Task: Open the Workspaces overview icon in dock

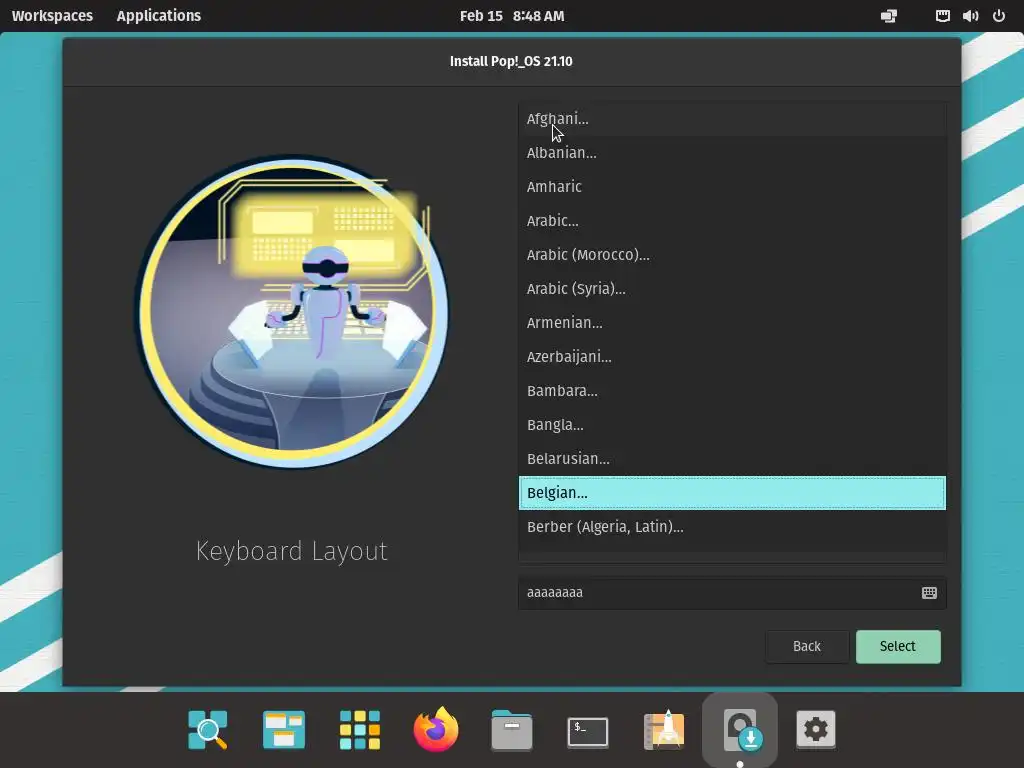Action: tap(283, 729)
